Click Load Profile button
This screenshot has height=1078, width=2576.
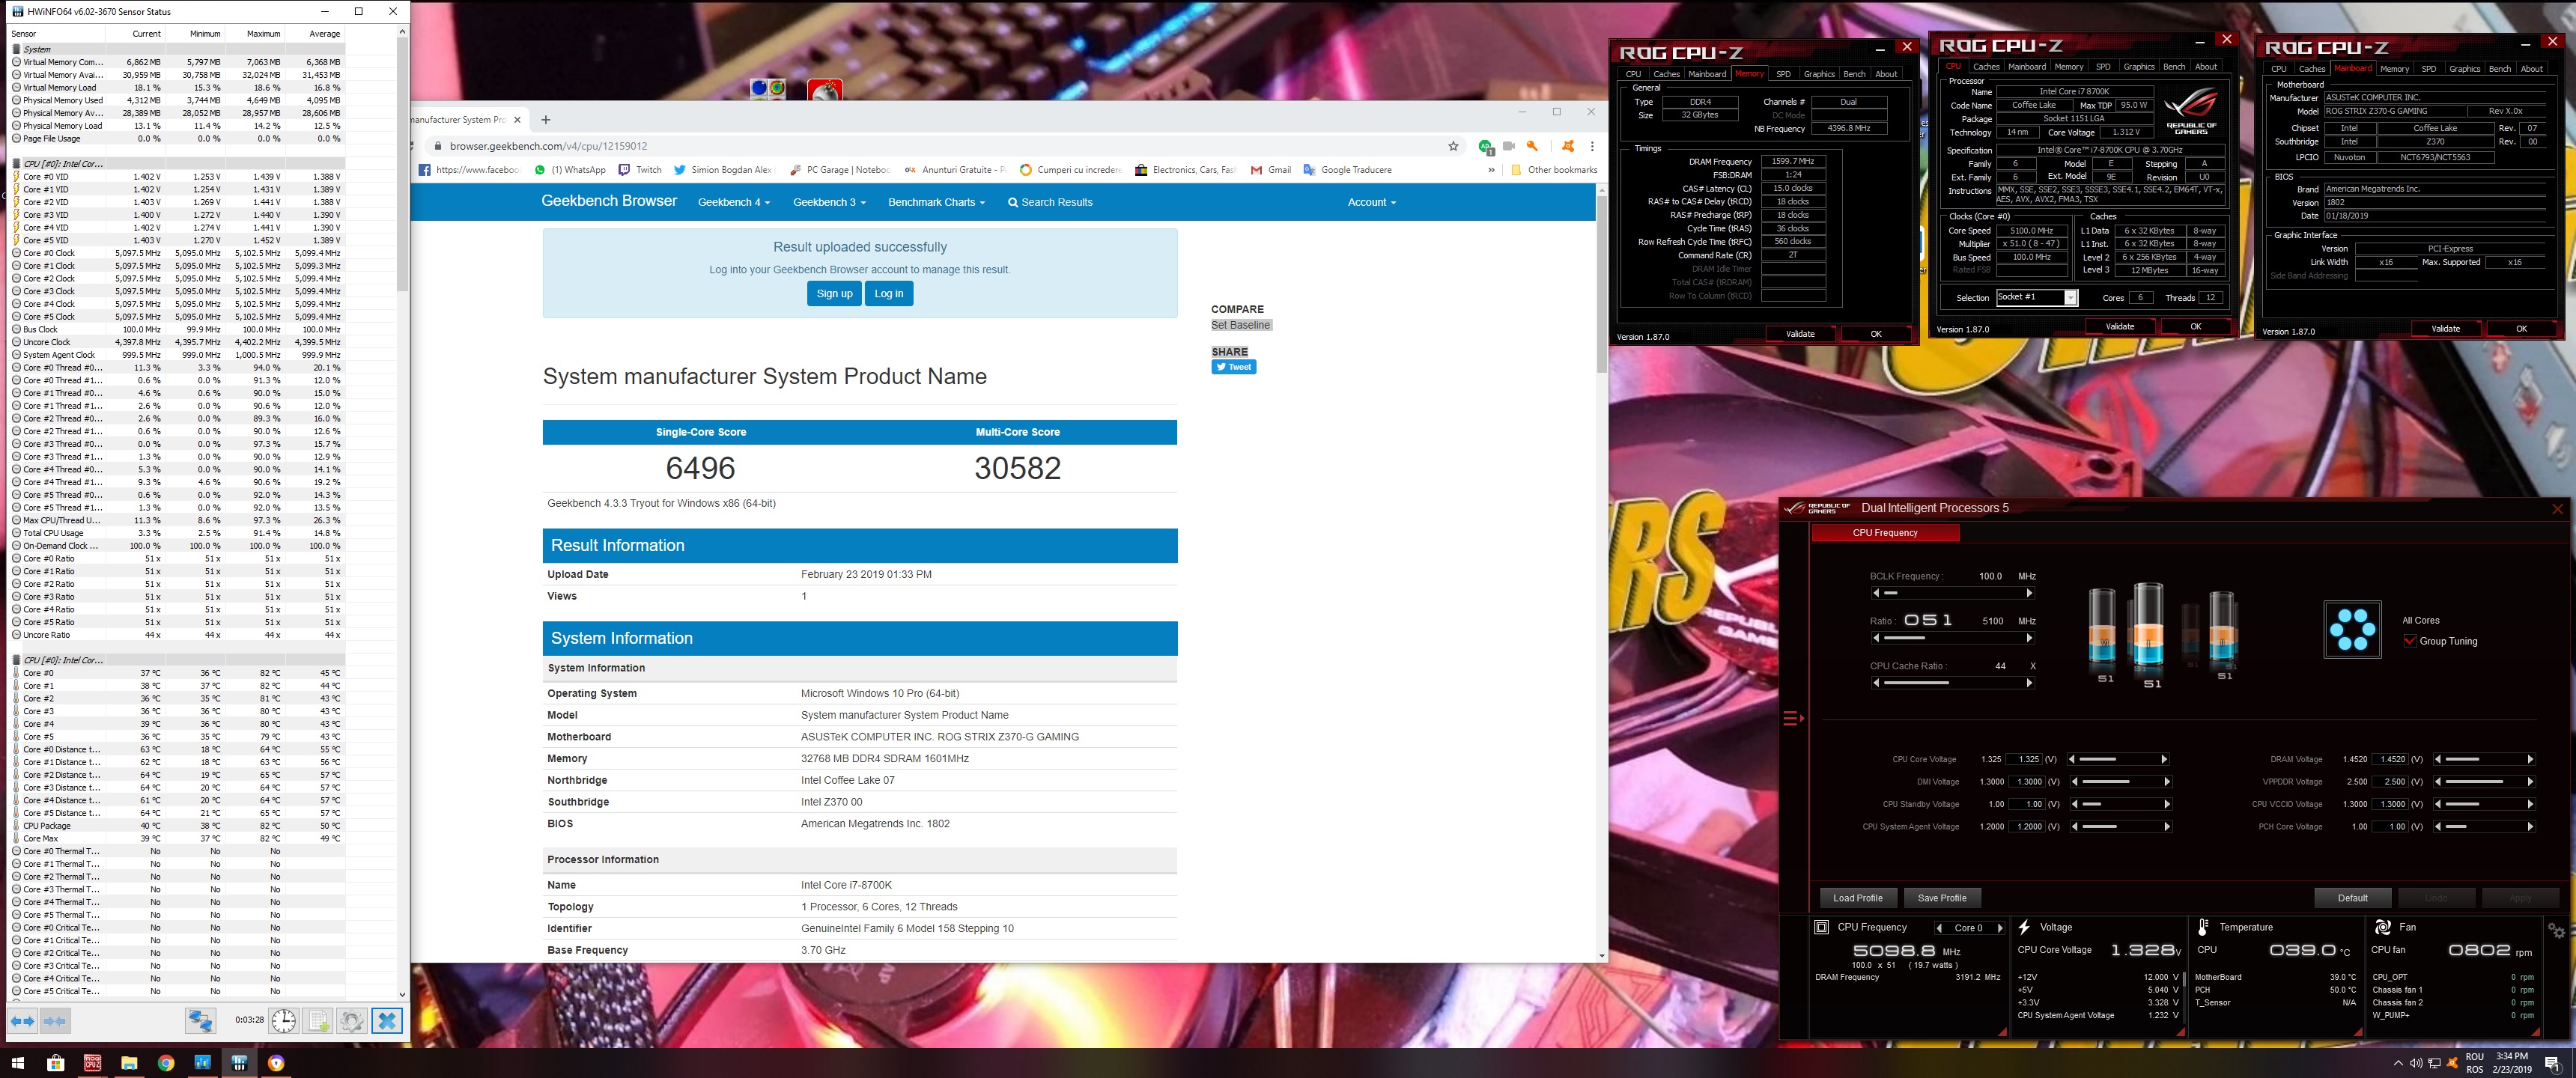click(x=1857, y=898)
